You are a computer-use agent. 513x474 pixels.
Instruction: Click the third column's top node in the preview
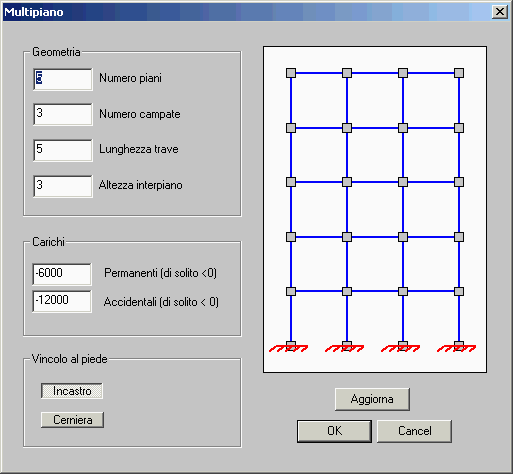coord(403,73)
